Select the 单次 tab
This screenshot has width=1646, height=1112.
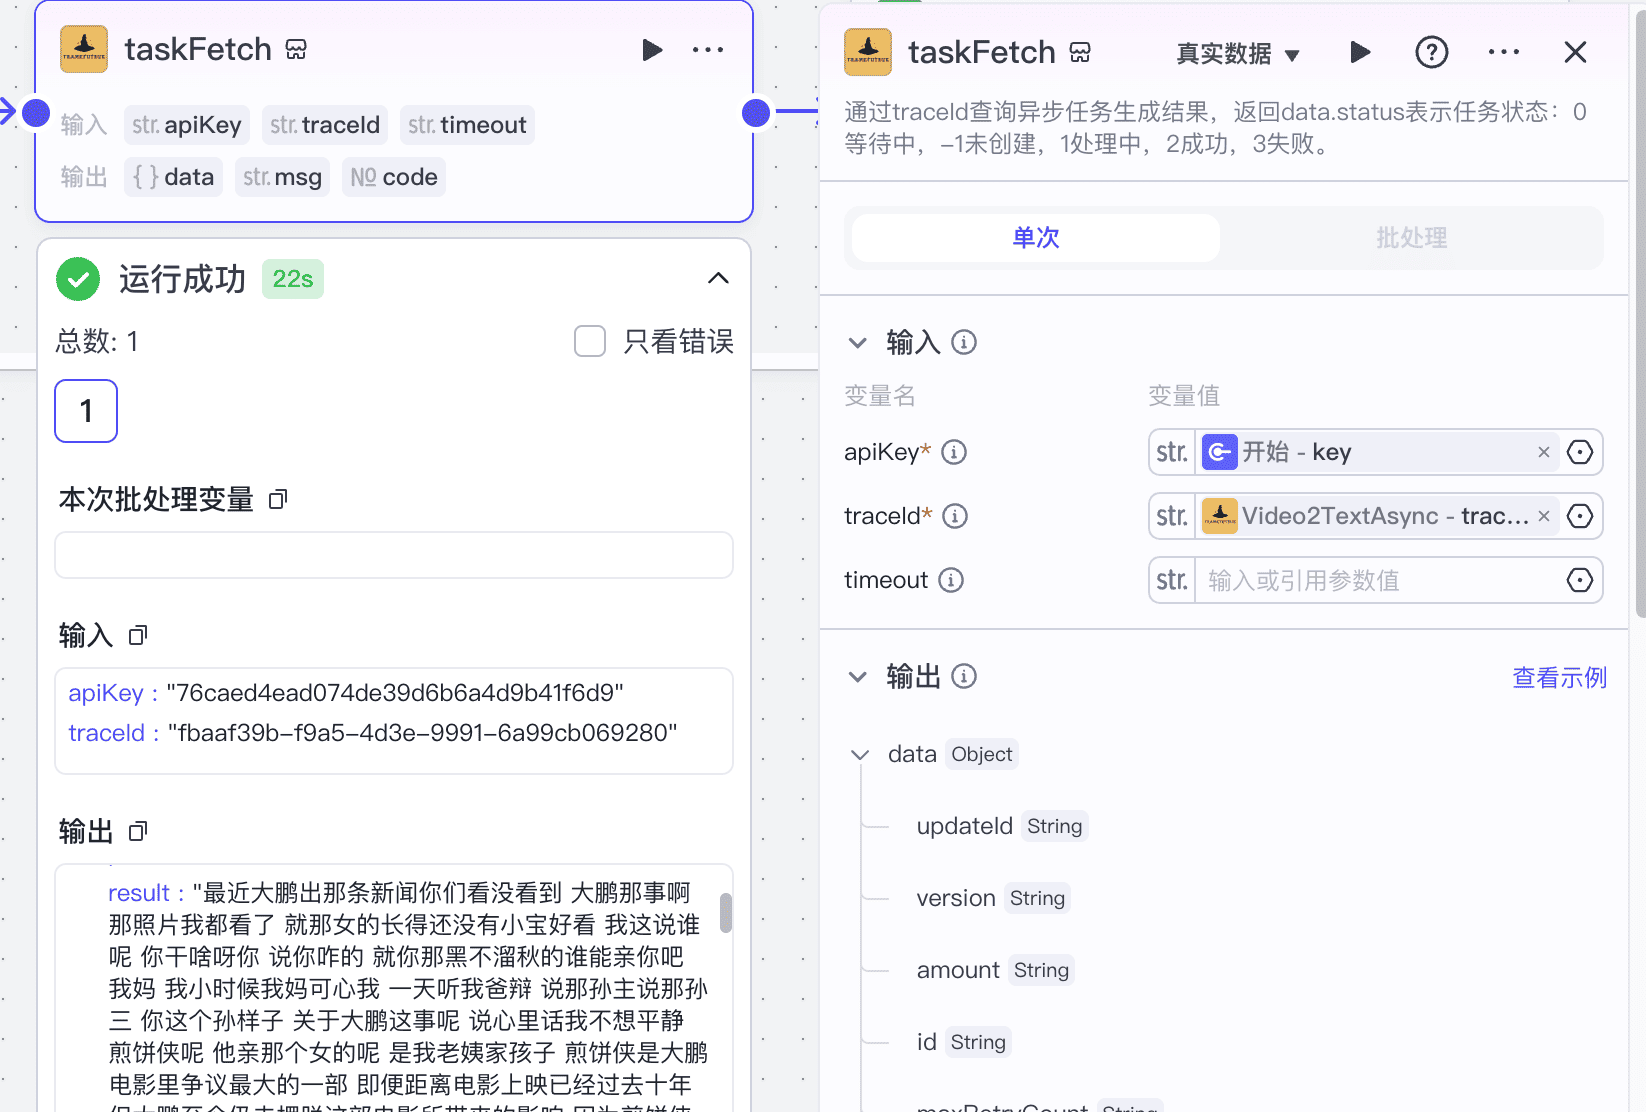tap(1034, 238)
